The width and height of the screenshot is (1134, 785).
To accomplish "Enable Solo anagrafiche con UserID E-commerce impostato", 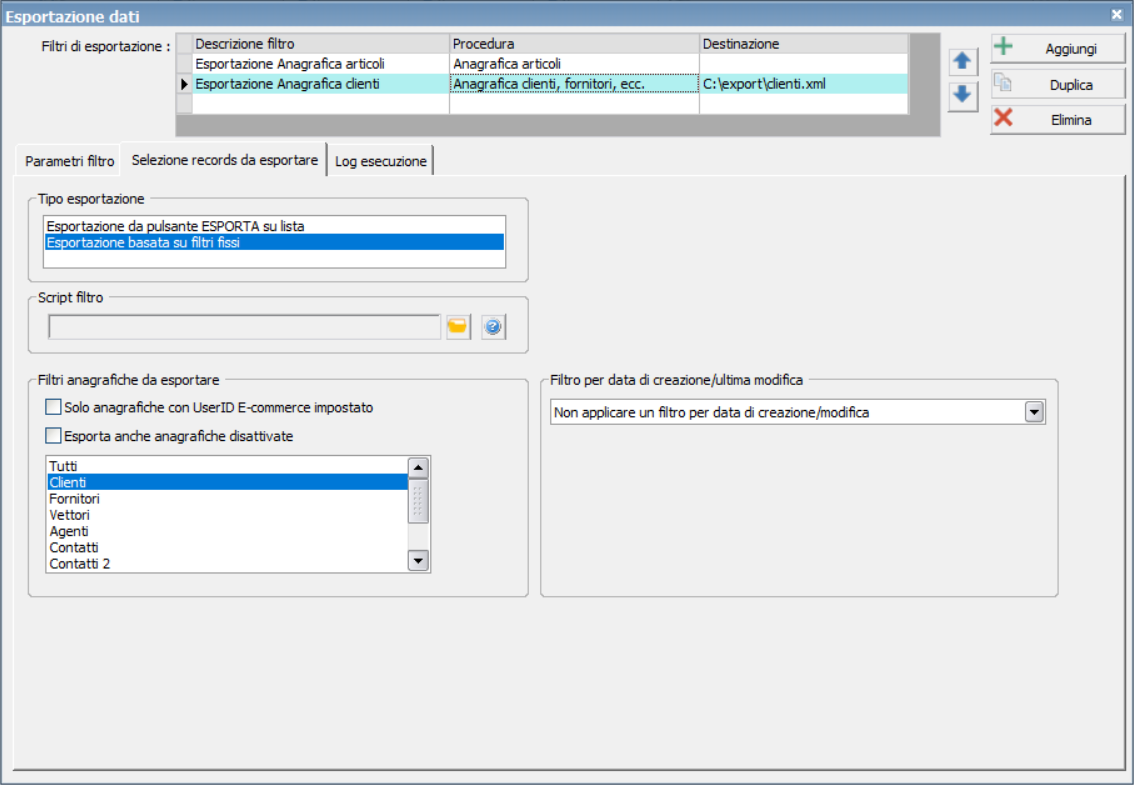I will point(54,407).
